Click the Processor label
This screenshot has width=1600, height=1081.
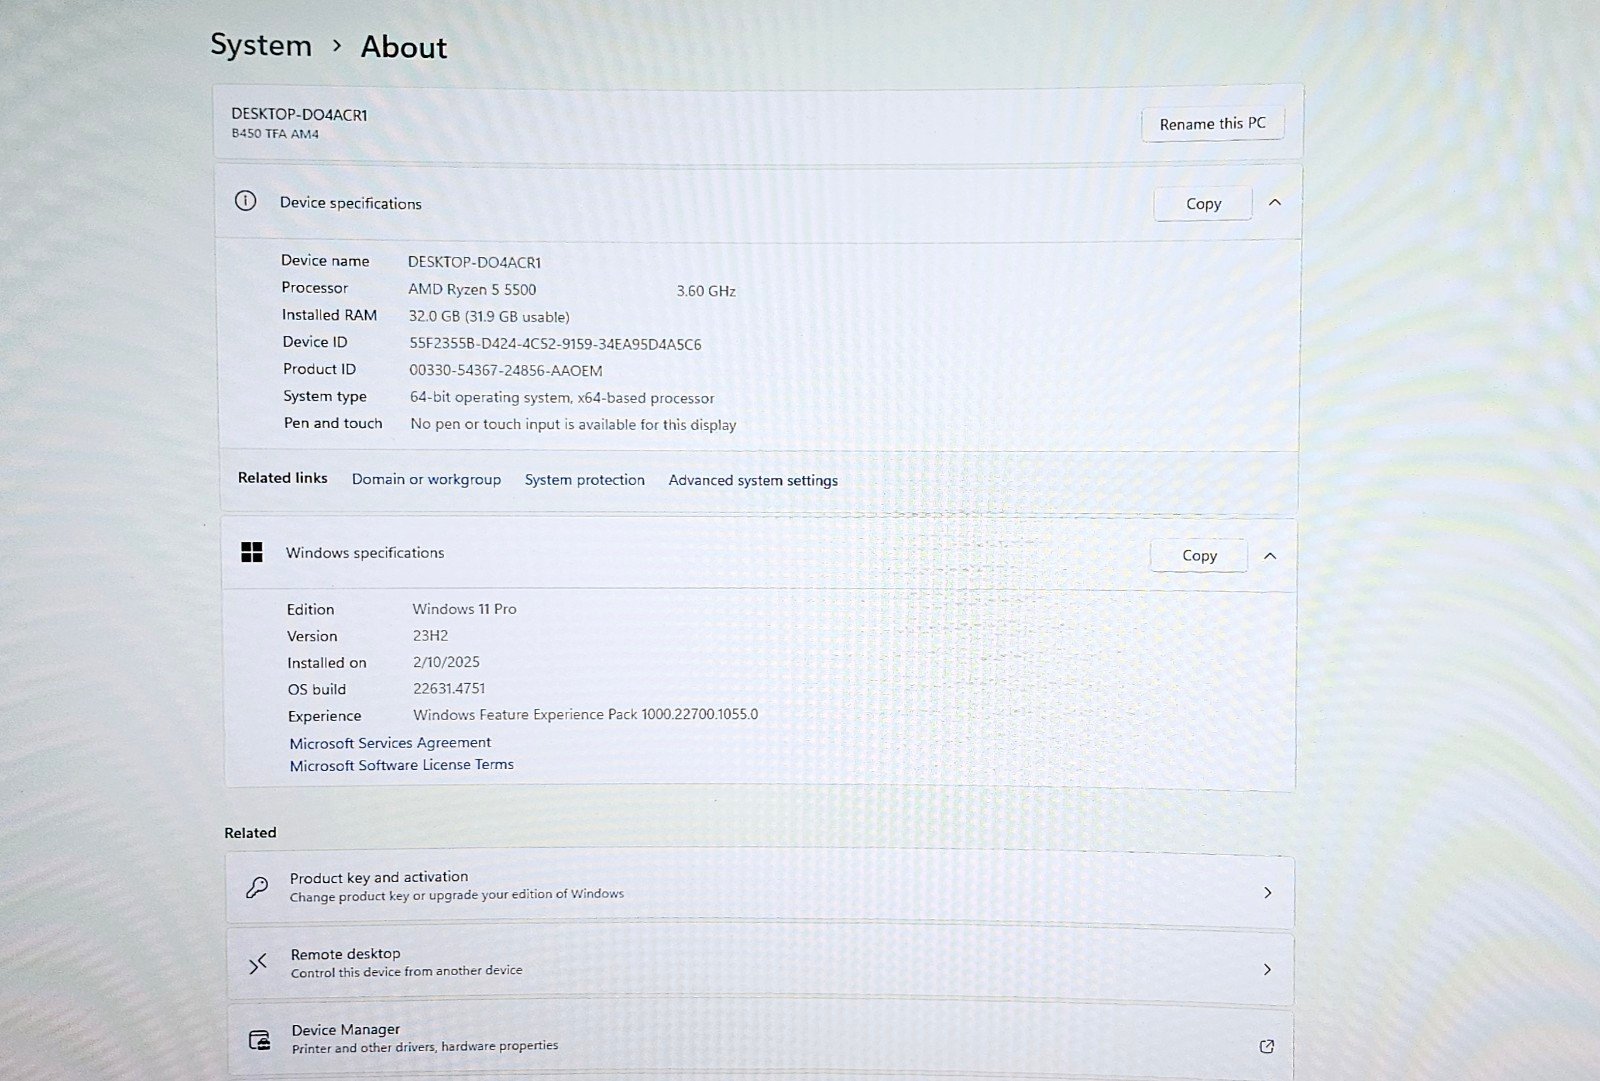315,288
